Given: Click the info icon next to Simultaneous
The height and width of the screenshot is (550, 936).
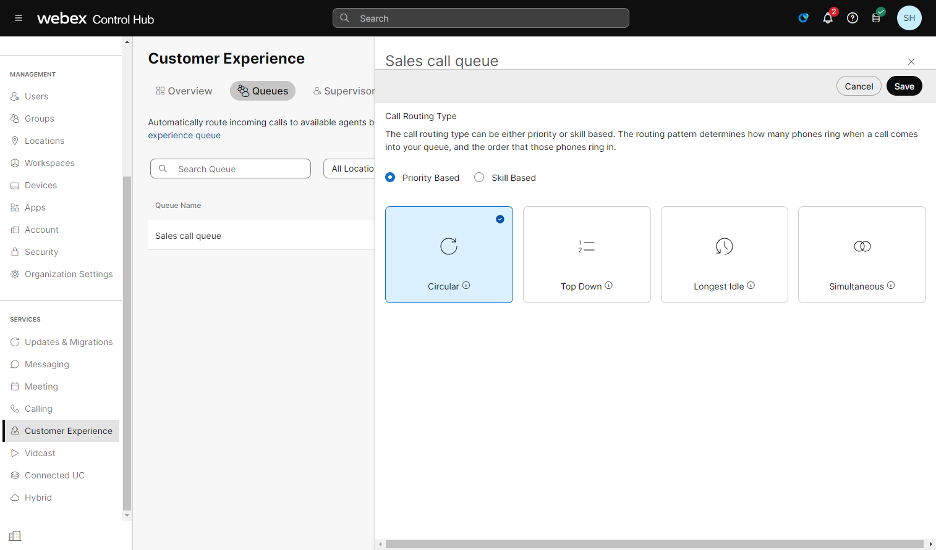Looking at the screenshot, I should click(891, 285).
